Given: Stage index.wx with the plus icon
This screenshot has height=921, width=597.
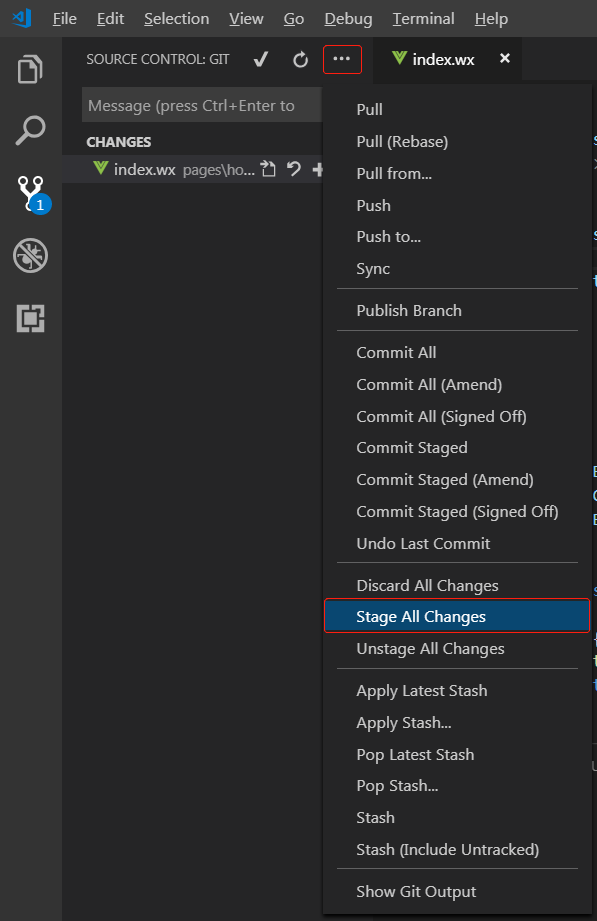Looking at the screenshot, I should point(317,169).
